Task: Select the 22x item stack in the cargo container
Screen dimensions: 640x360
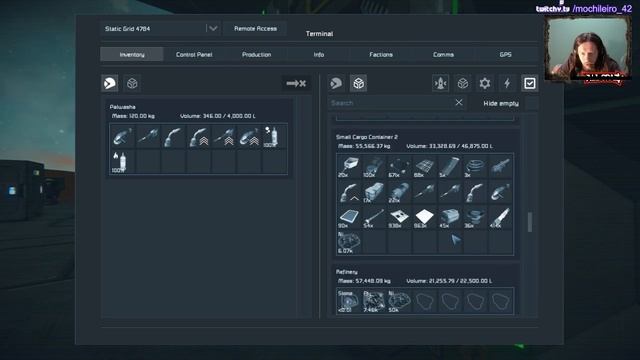Action: (x=399, y=192)
